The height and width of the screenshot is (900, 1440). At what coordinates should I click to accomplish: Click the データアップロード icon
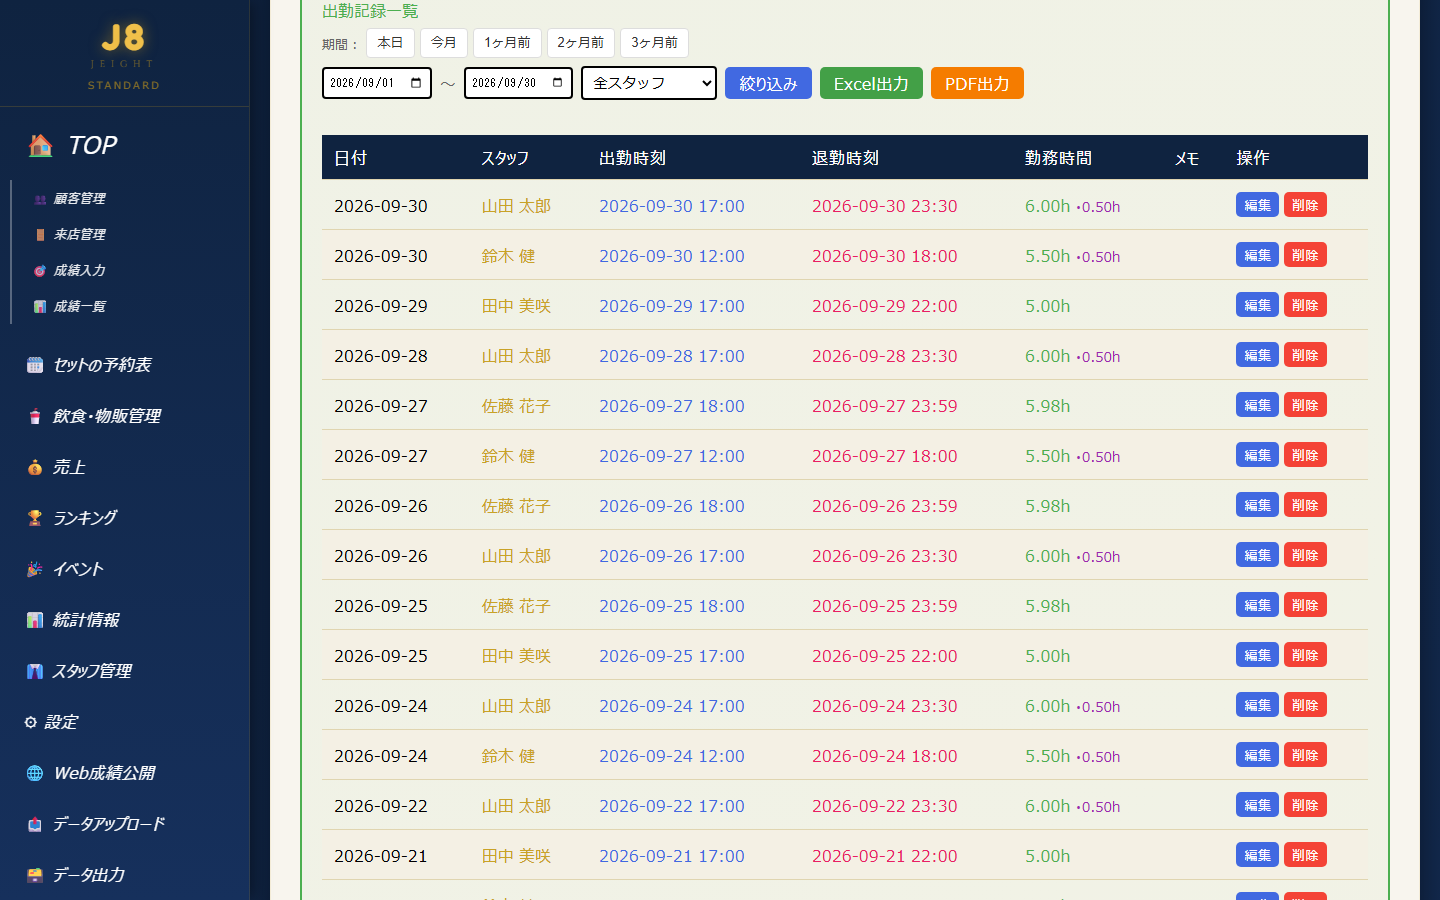35,824
